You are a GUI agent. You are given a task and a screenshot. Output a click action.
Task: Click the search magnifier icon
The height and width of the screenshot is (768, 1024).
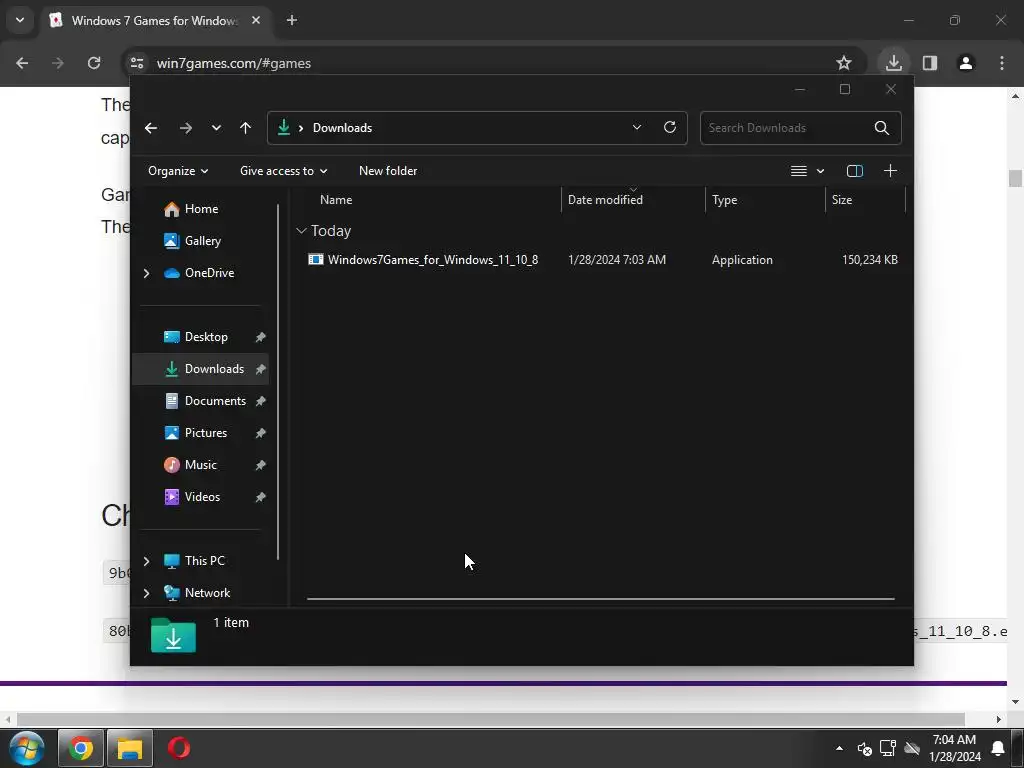point(882,128)
